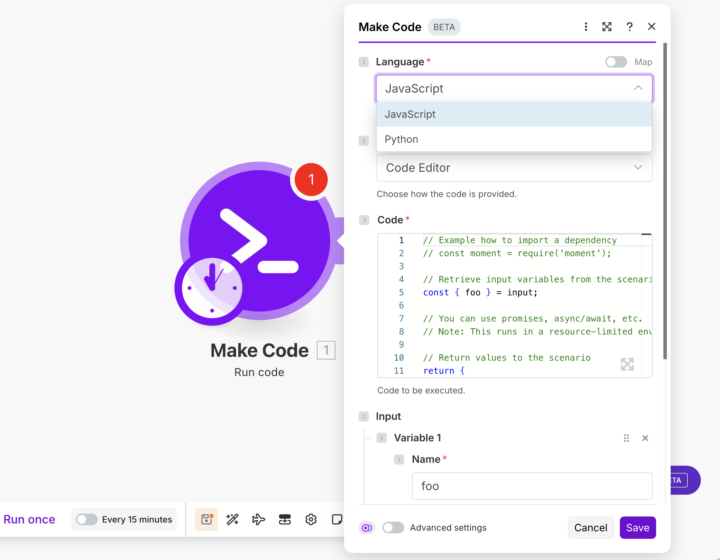Click the purple AI assistant icon near Advanced settings
Screen dimensions: 720x560
367,528
